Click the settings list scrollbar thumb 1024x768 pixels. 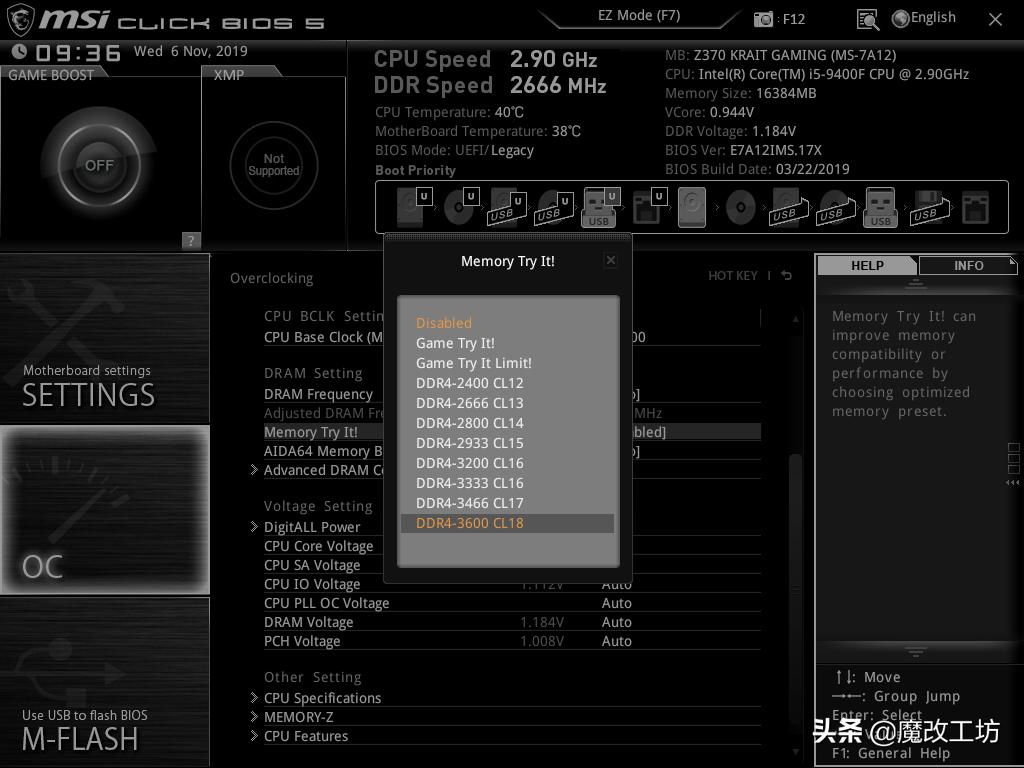(x=795, y=588)
